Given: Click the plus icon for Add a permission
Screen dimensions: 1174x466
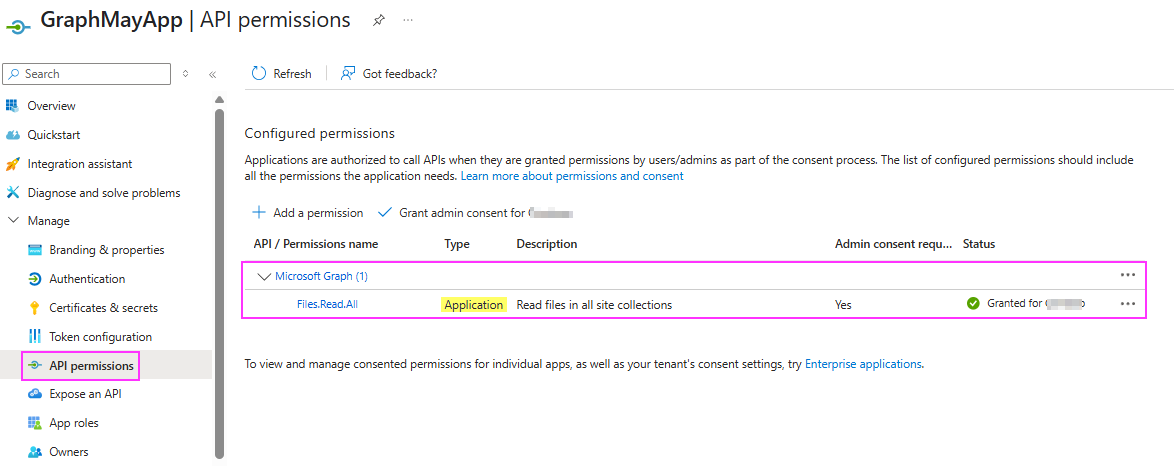Looking at the screenshot, I should (x=259, y=213).
